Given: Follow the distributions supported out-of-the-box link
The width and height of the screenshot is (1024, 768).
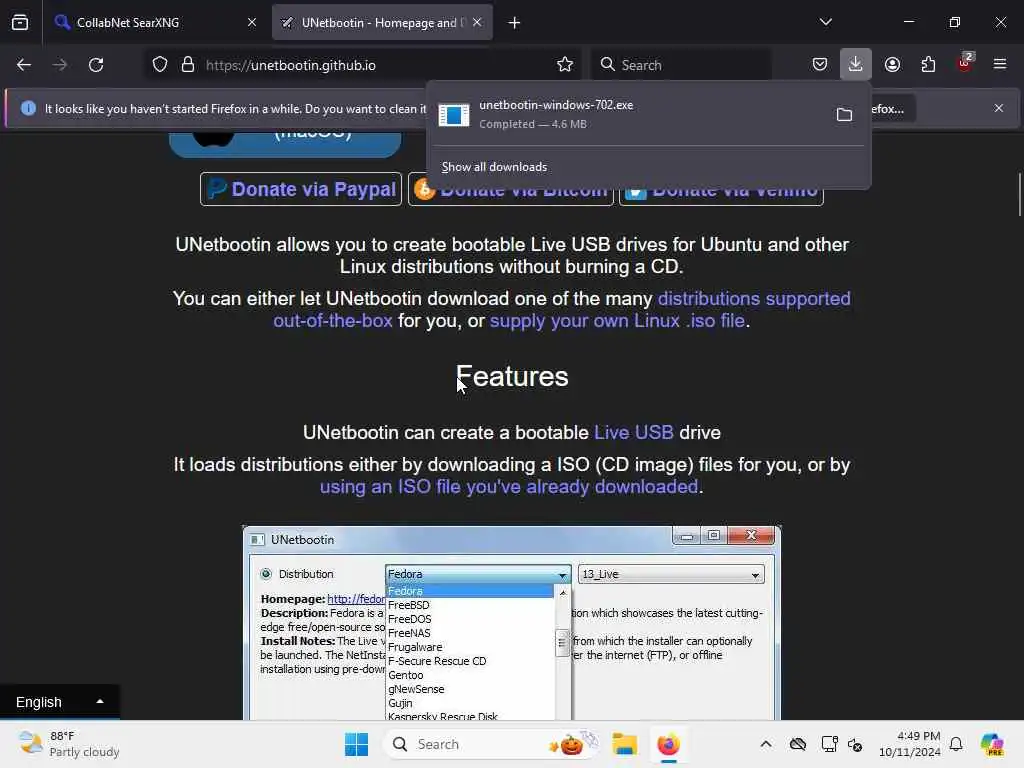Looking at the screenshot, I should [x=562, y=310].
